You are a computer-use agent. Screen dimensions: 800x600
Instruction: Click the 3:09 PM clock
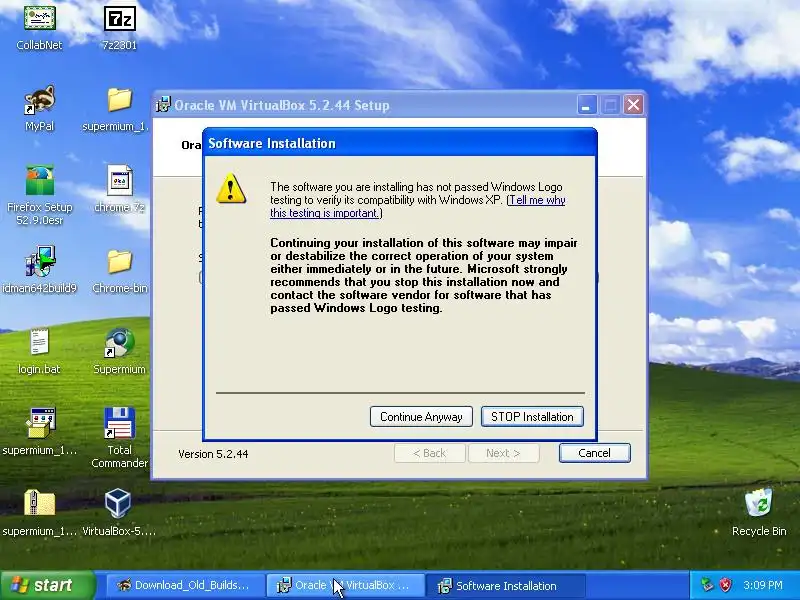pos(763,585)
